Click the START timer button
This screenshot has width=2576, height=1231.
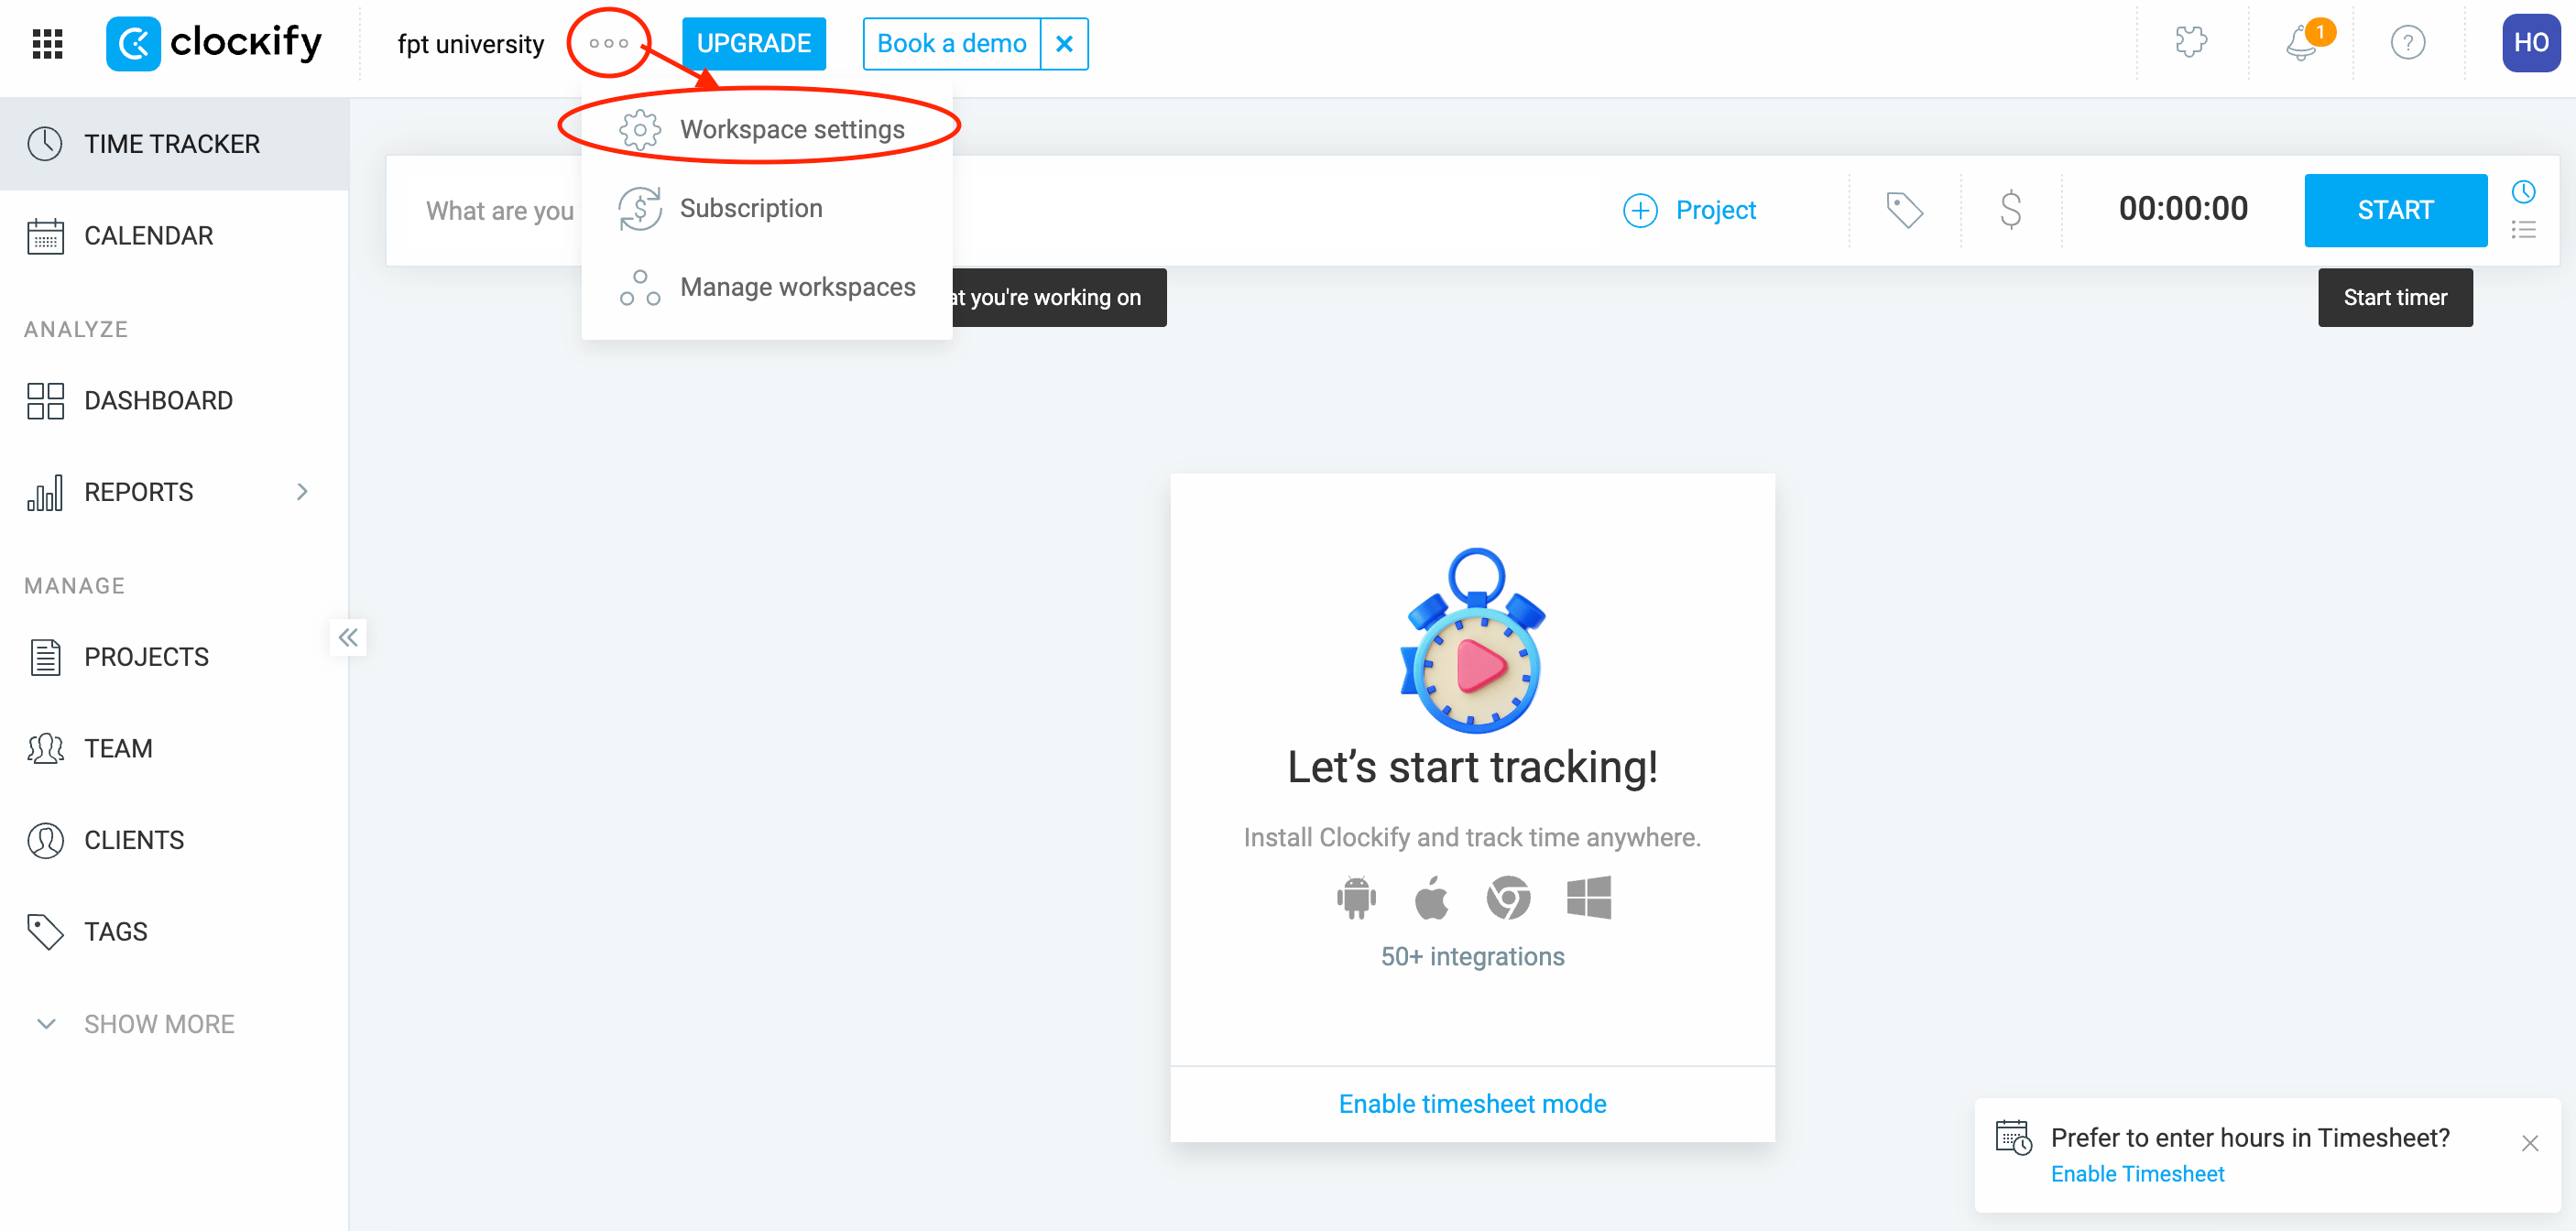click(x=2395, y=210)
